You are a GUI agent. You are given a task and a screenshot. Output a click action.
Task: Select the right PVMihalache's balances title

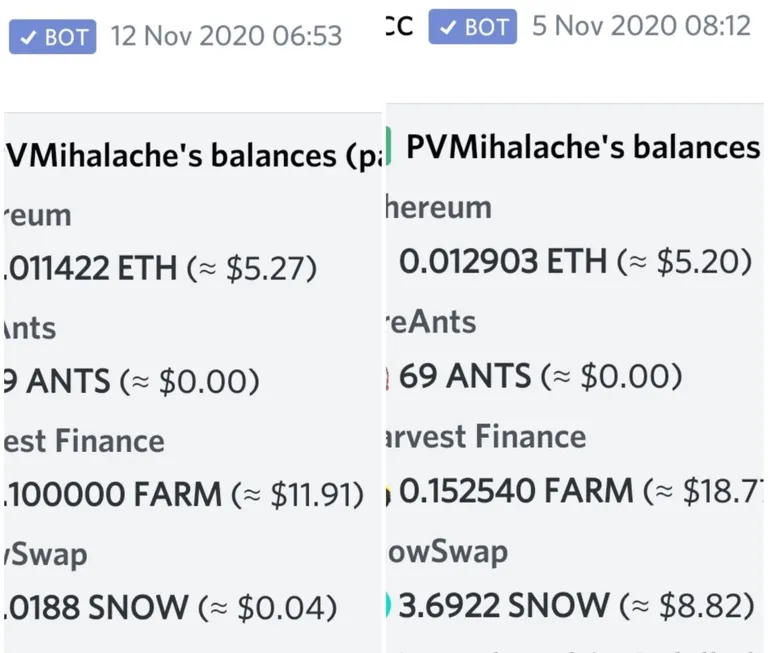(583, 147)
